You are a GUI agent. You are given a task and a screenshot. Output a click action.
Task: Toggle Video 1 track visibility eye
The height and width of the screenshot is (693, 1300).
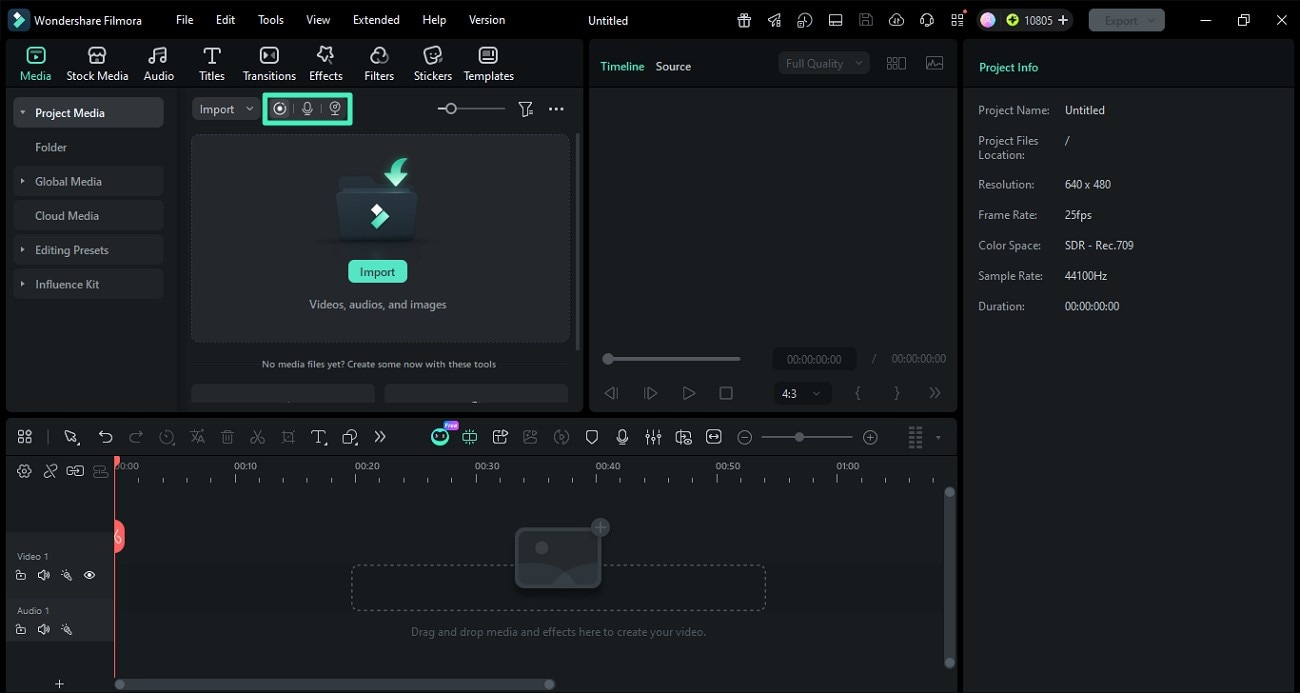[89, 575]
